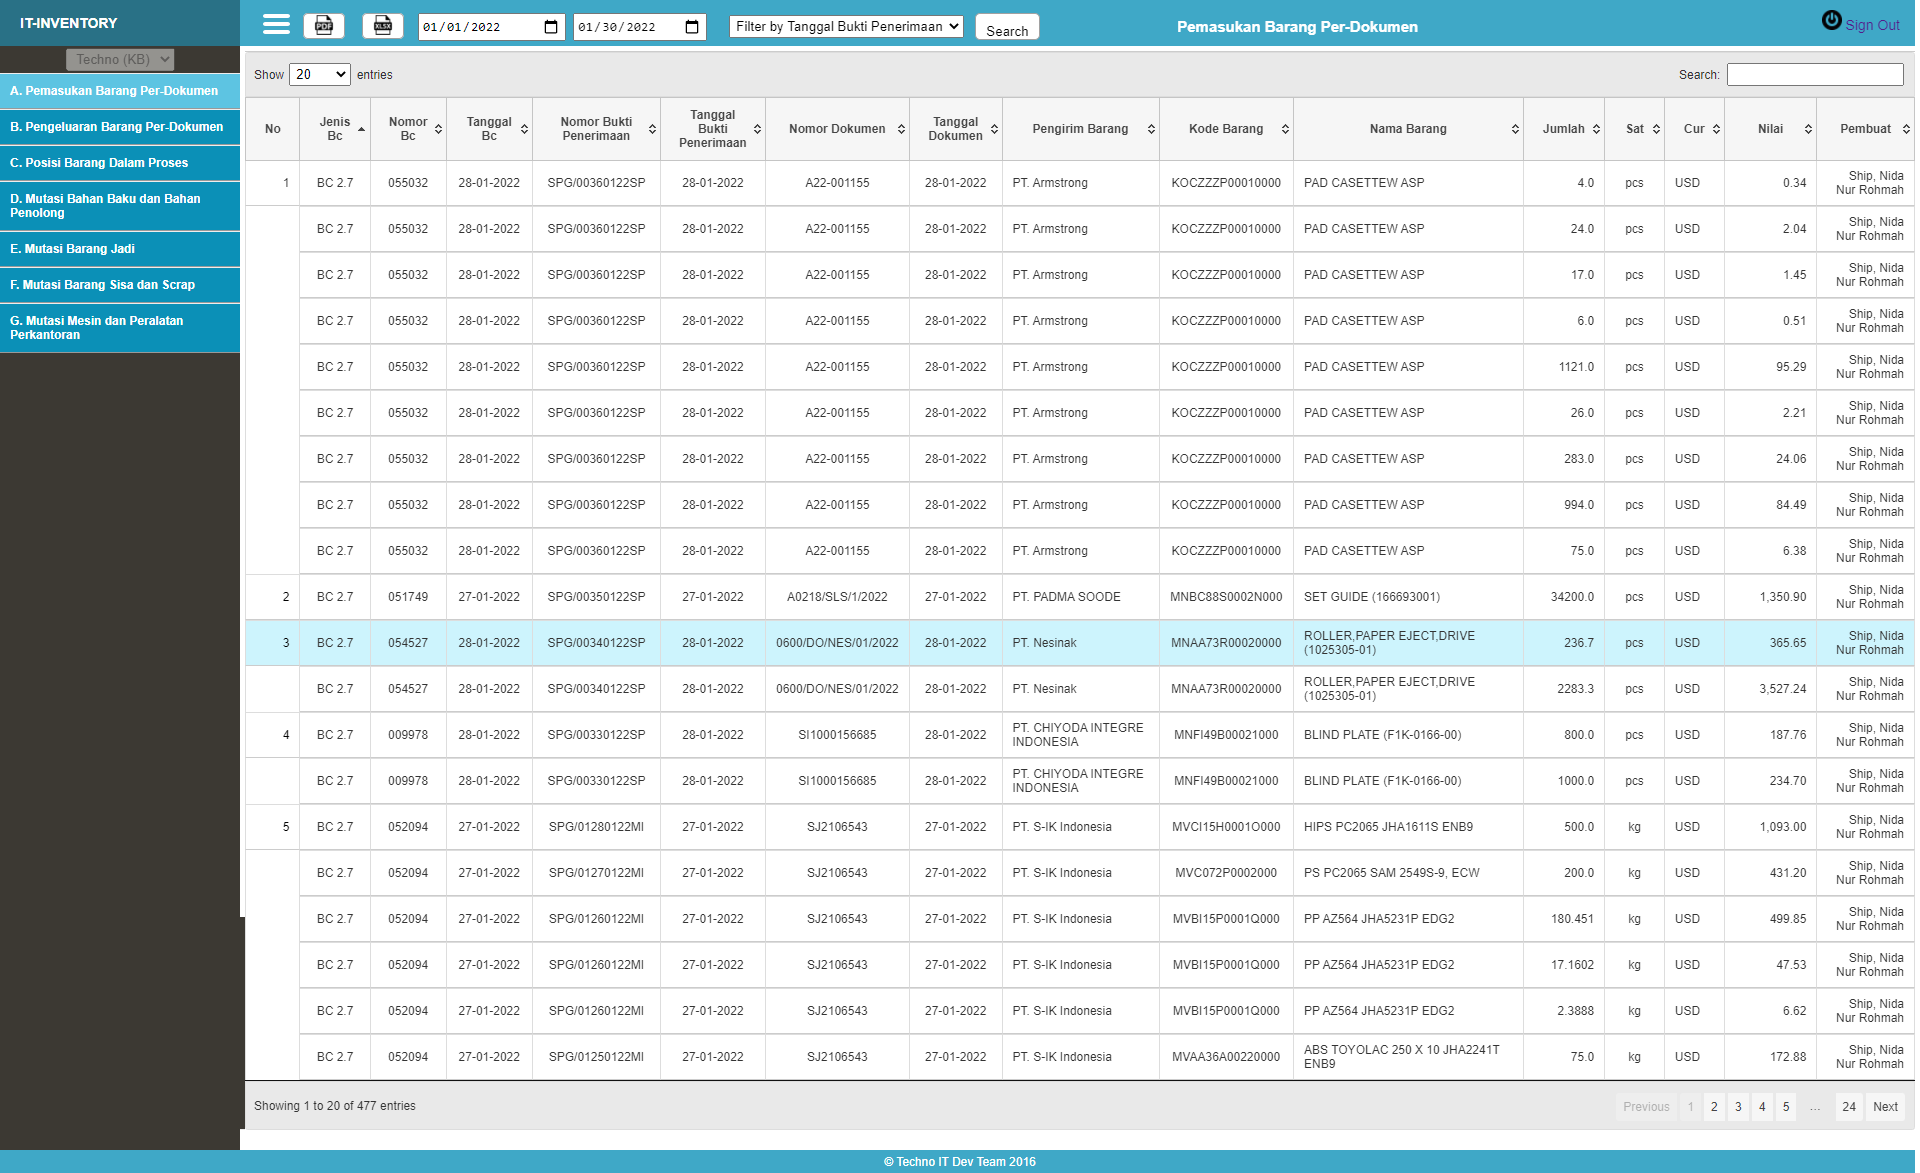Click the Nilai value 1,350.90
Viewport: 1920px width, 1173px height.
coord(1783,597)
